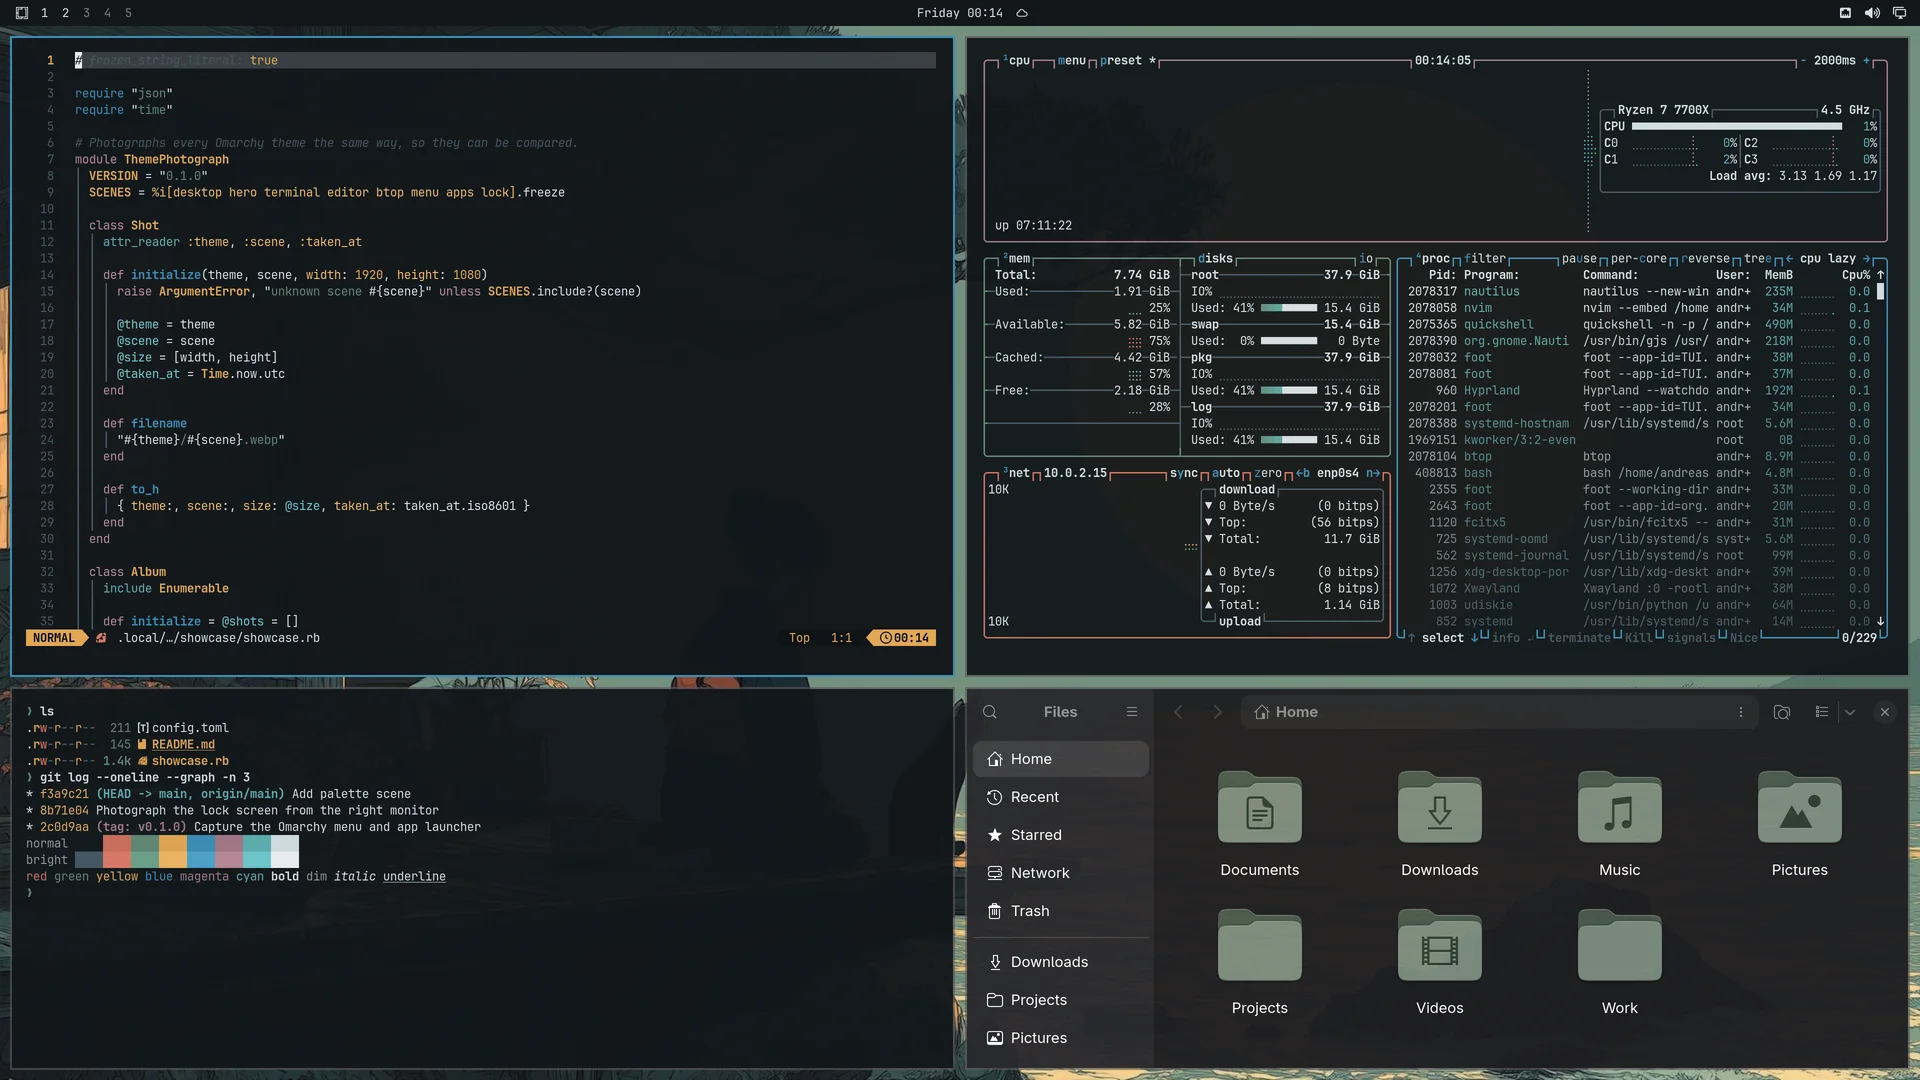Toggle io mode in btop disks box
This screenshot has height=1080, width=1920.
tap(1366, 259)
